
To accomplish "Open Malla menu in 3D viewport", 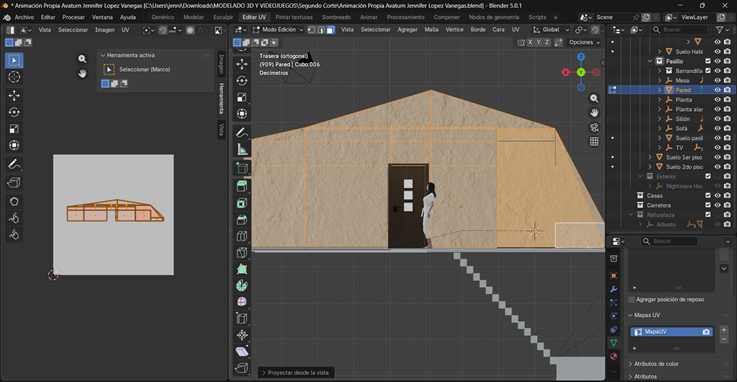I will pos(431,30).
